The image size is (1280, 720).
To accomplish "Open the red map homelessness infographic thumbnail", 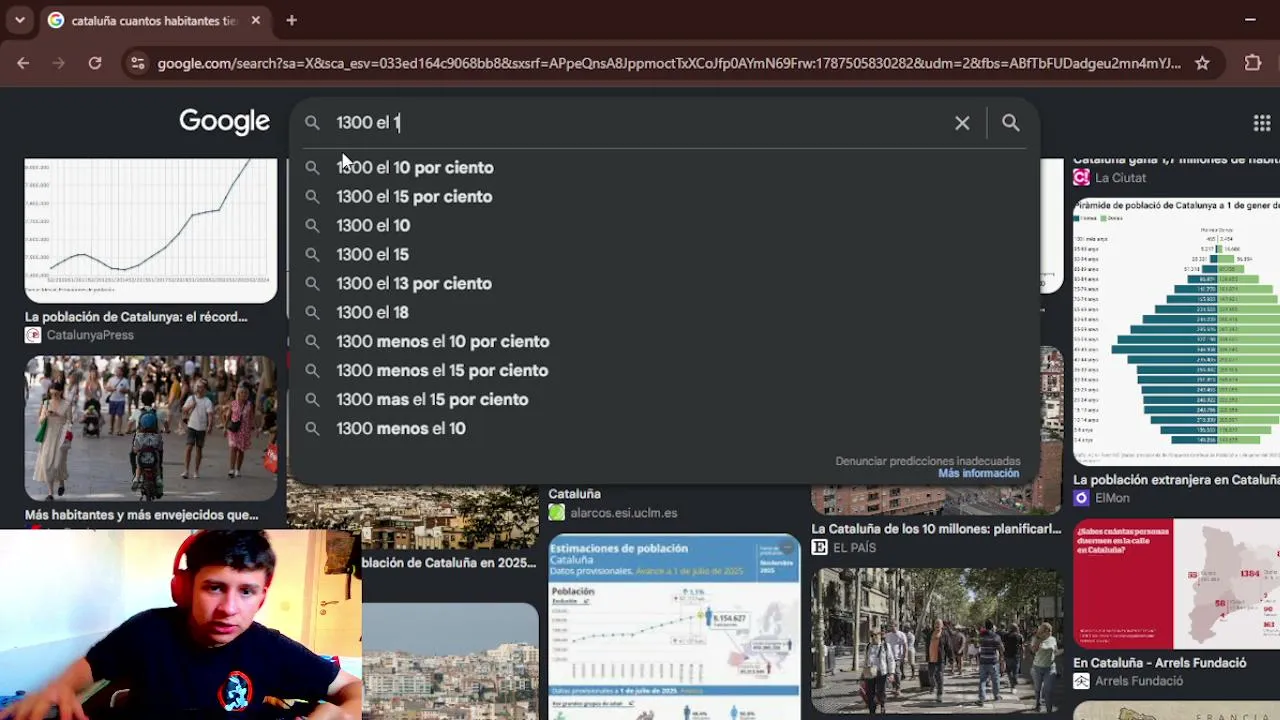I will pos(1176,584).
